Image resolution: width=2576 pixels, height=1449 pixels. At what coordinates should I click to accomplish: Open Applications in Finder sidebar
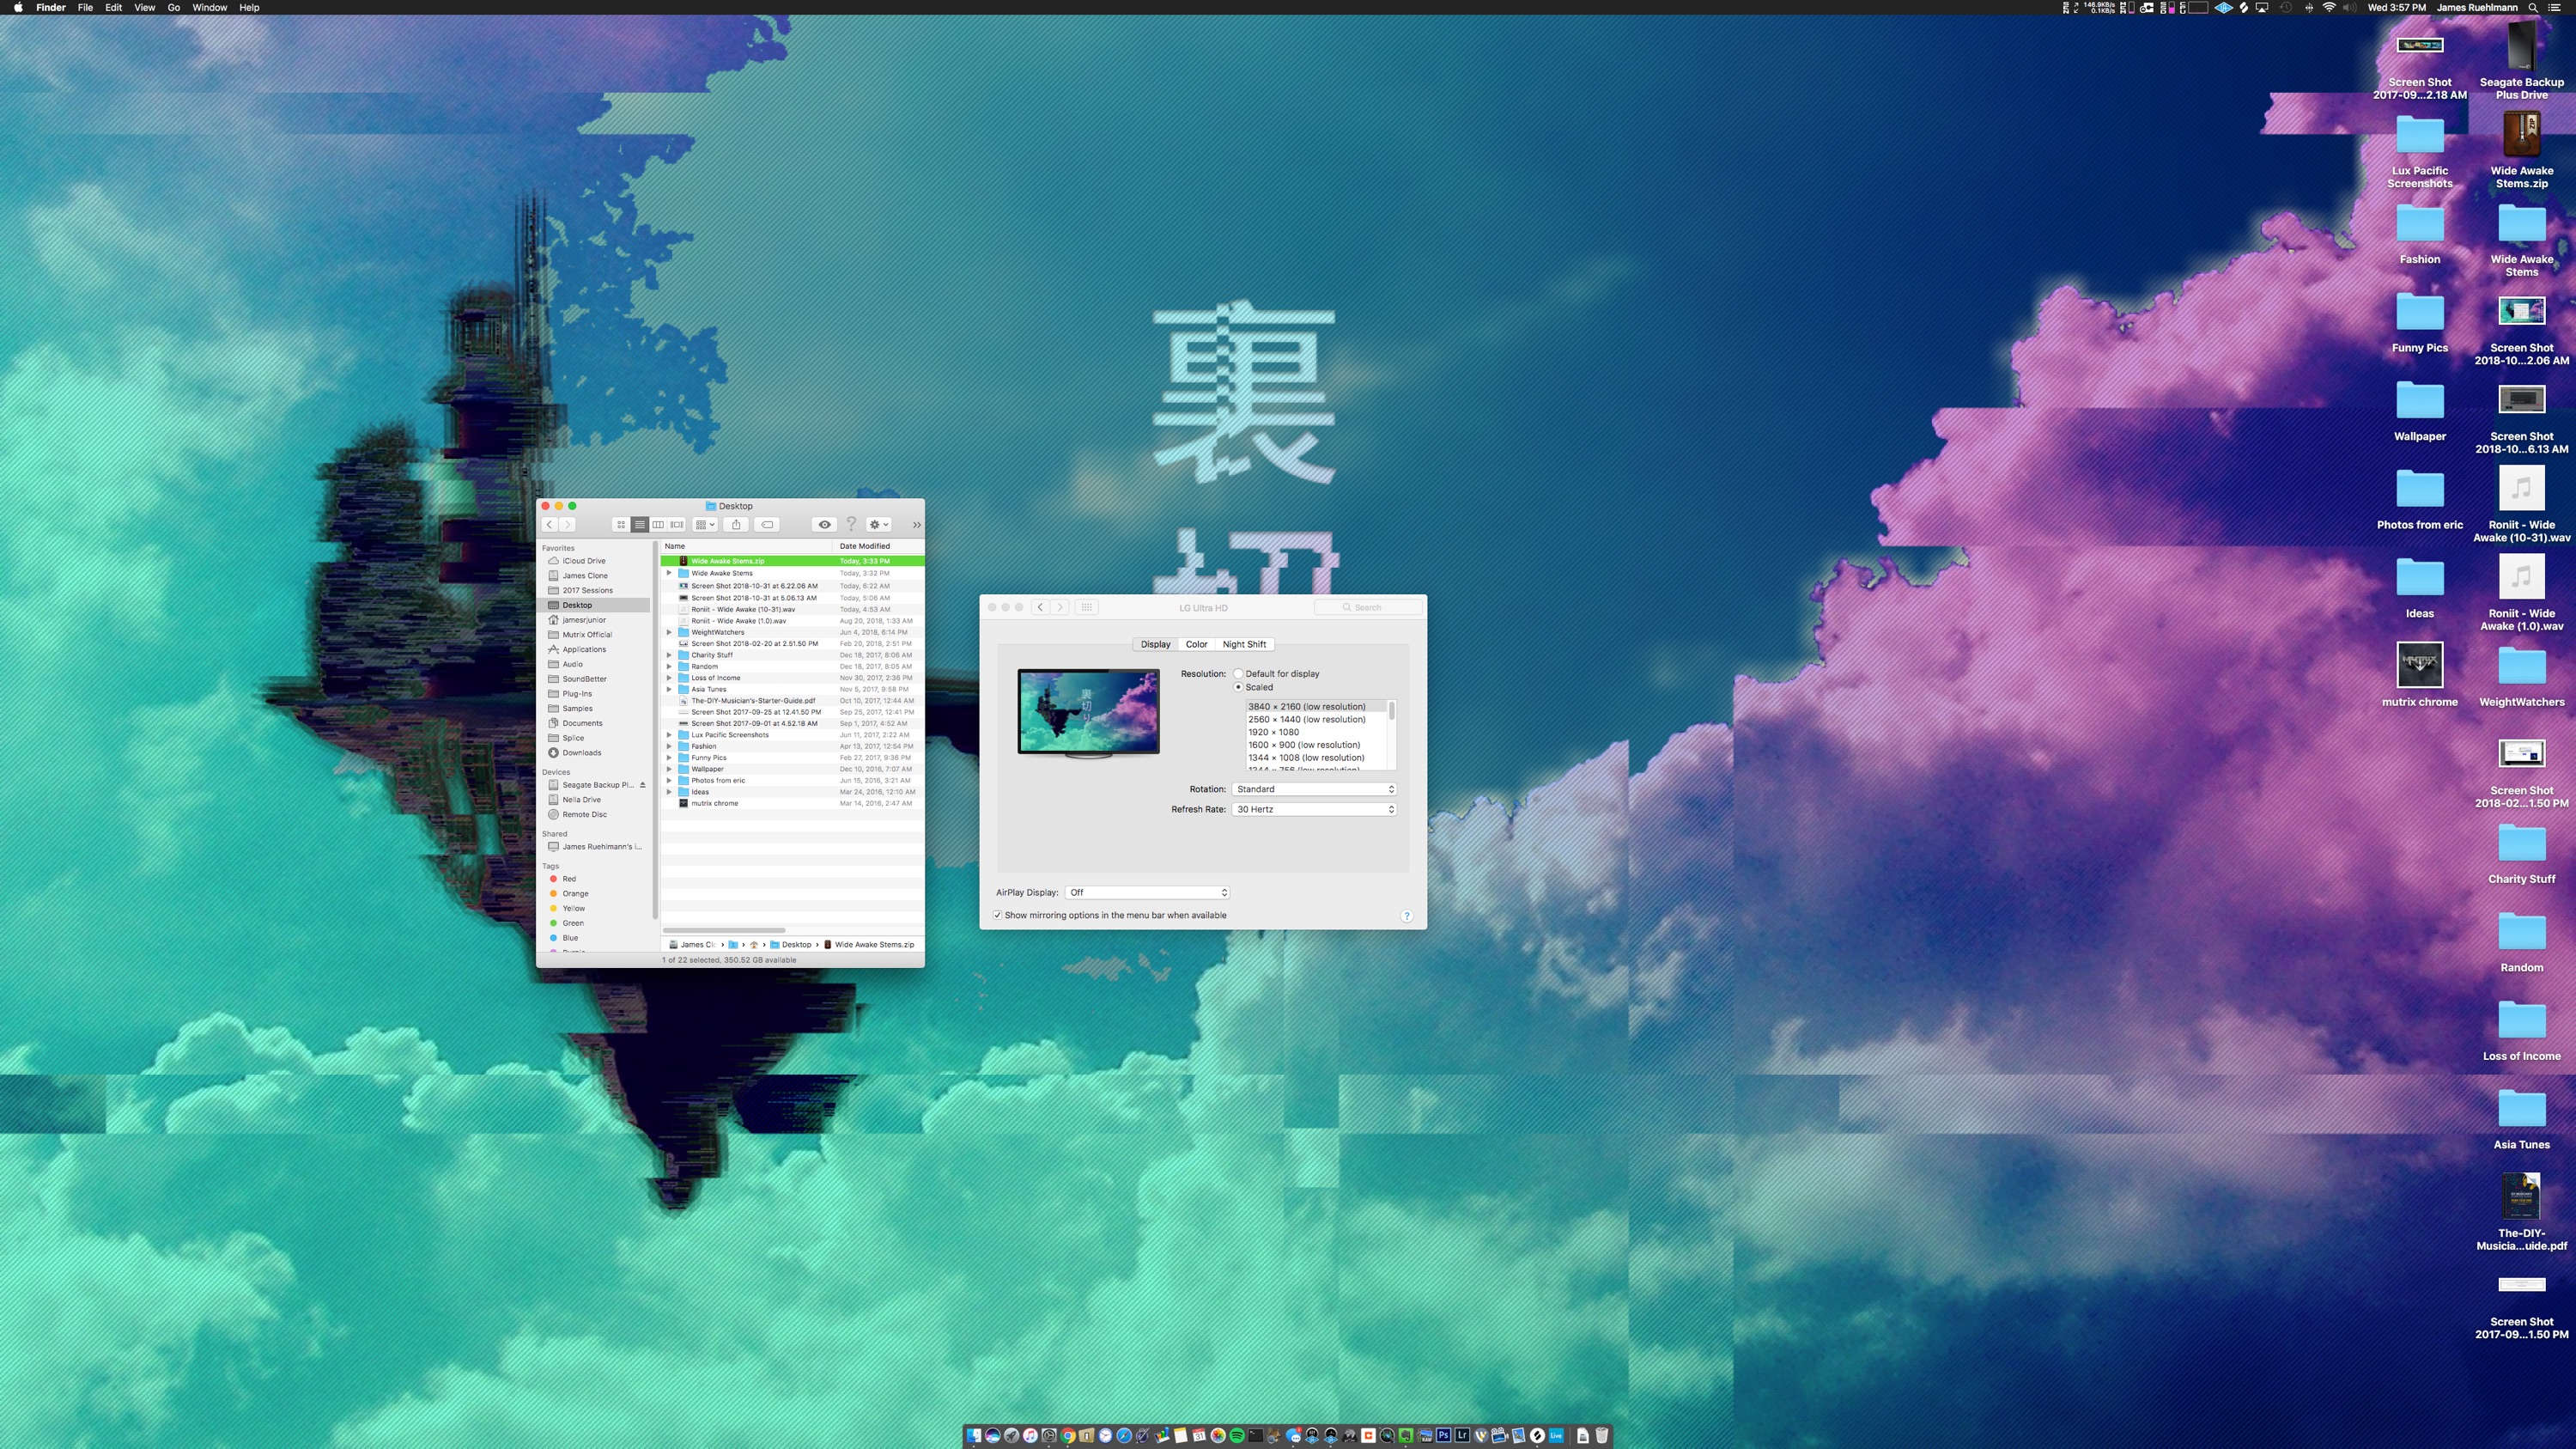point(583,650)
